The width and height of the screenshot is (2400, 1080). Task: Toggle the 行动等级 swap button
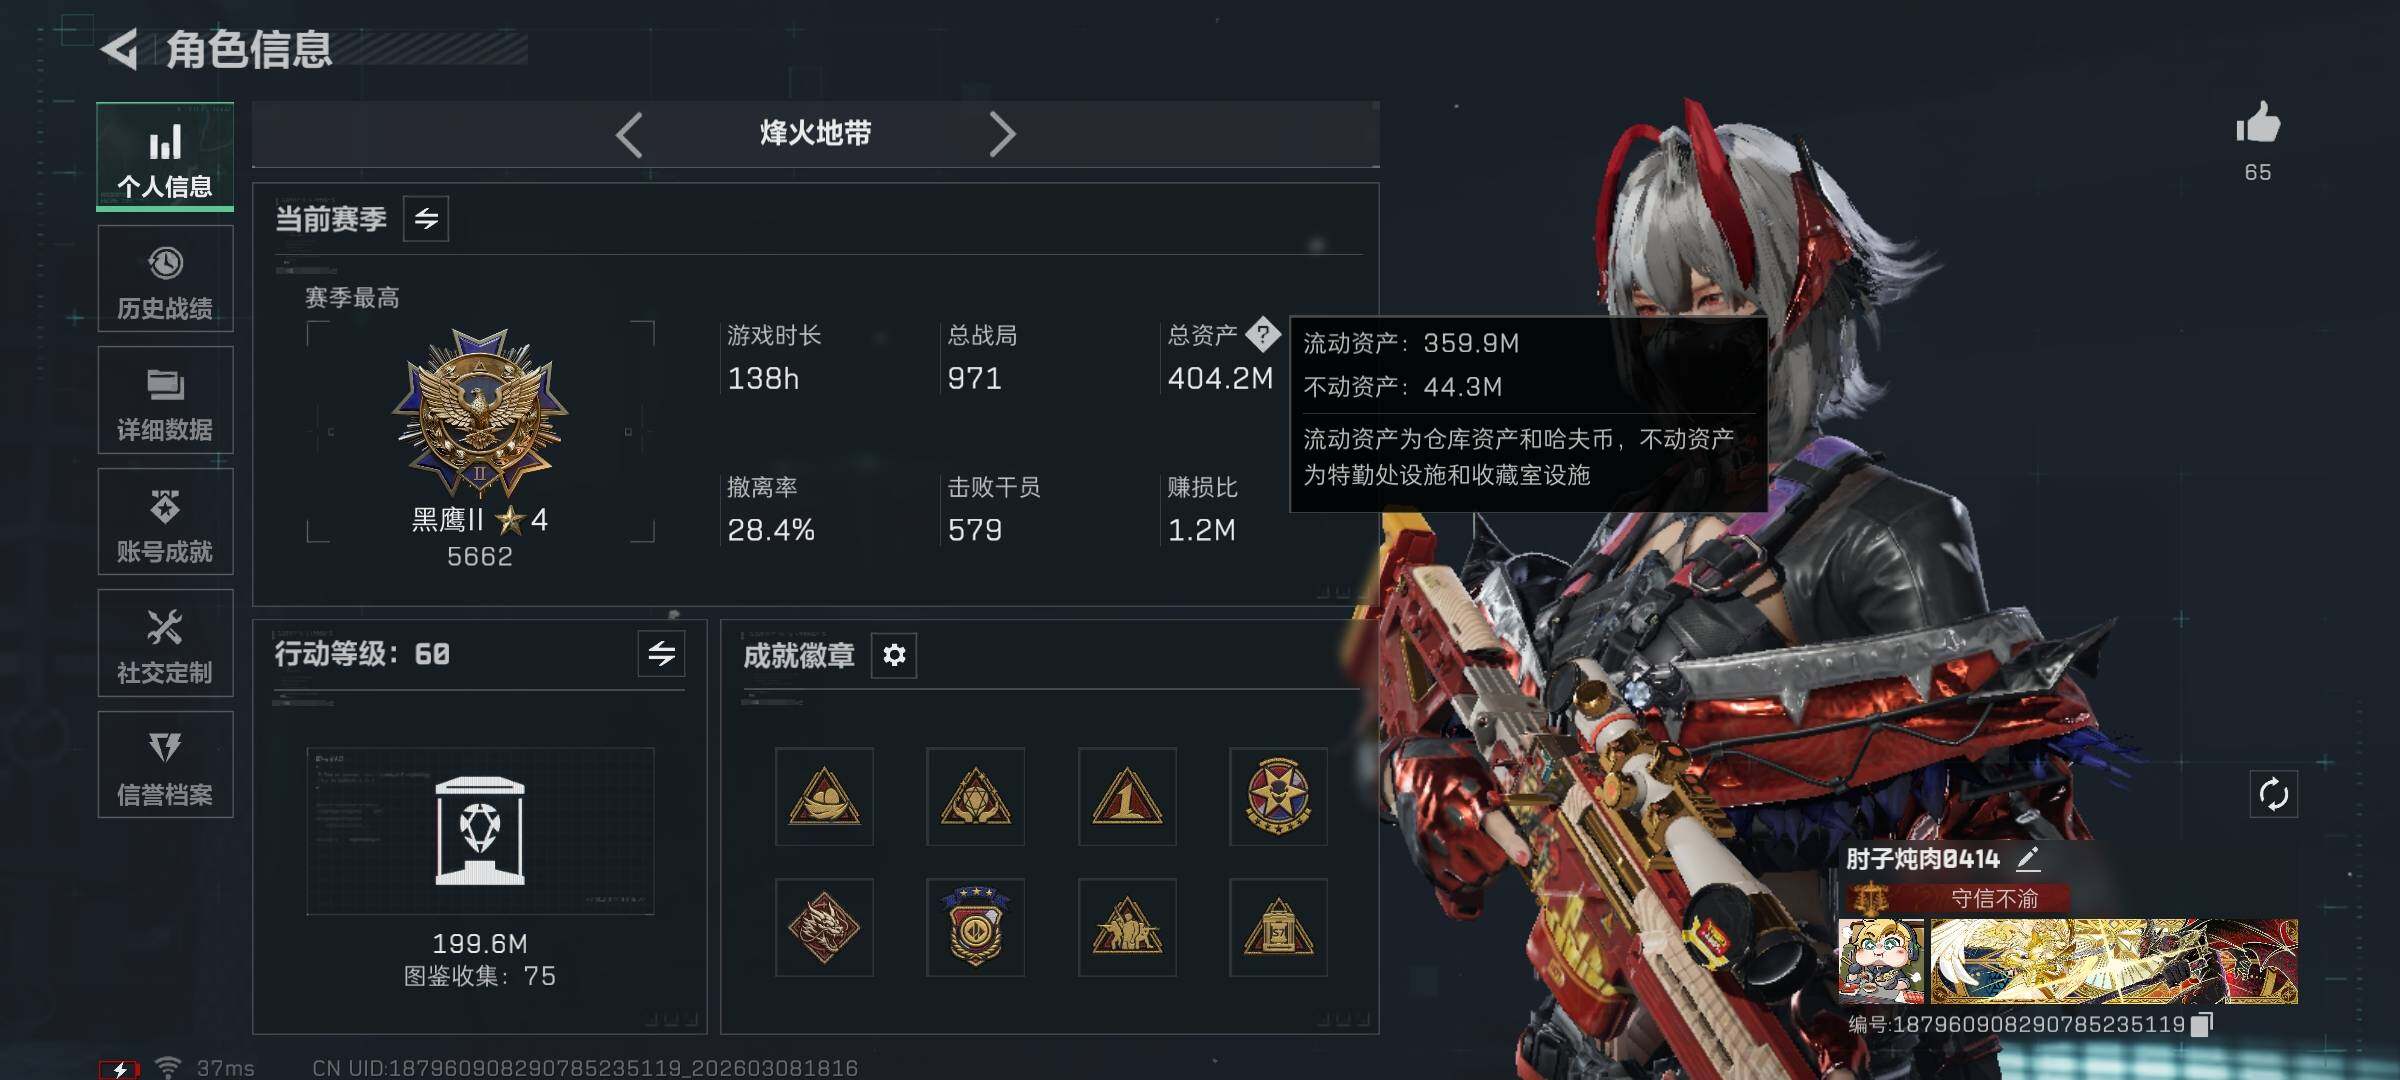[x=661, y=654]
